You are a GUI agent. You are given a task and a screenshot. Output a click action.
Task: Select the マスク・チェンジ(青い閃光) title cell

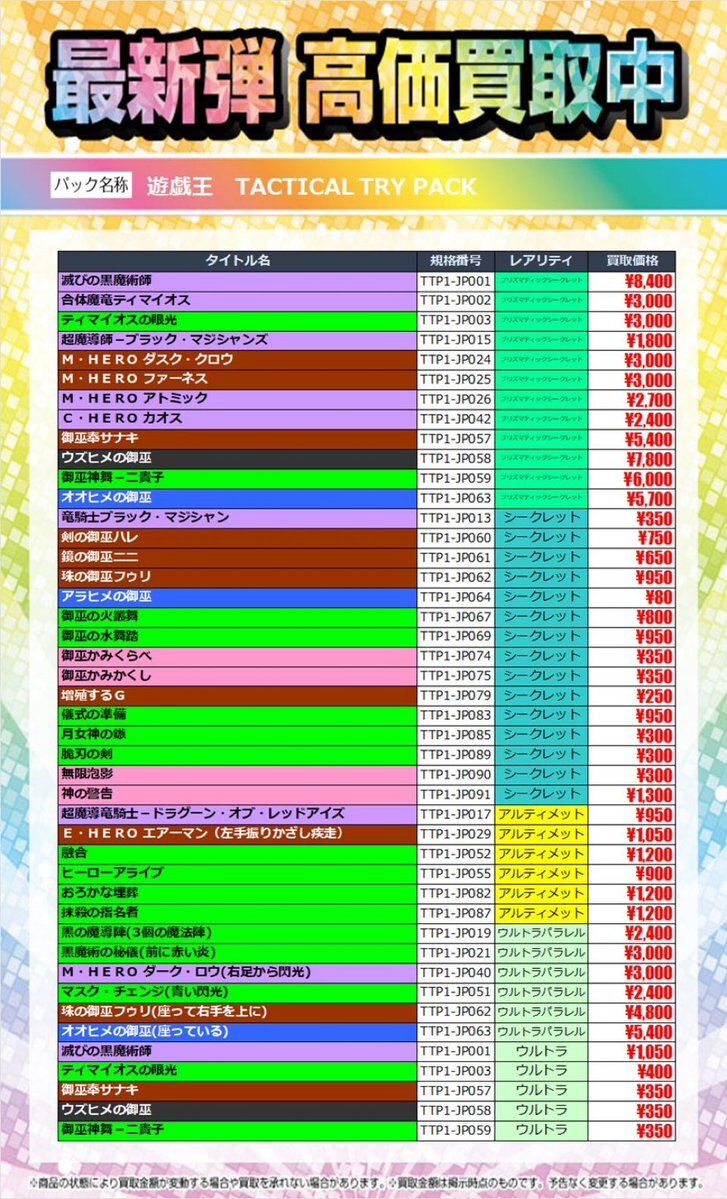237,993
